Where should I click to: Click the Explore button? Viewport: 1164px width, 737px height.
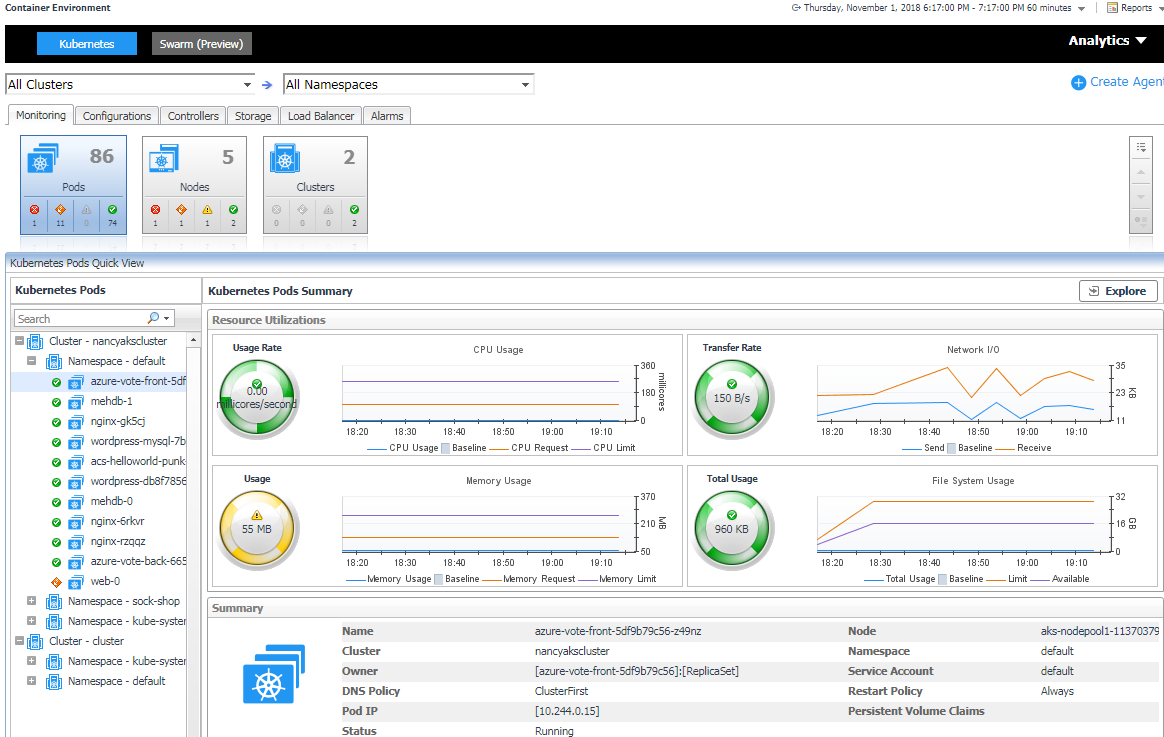pos(1118,291)
